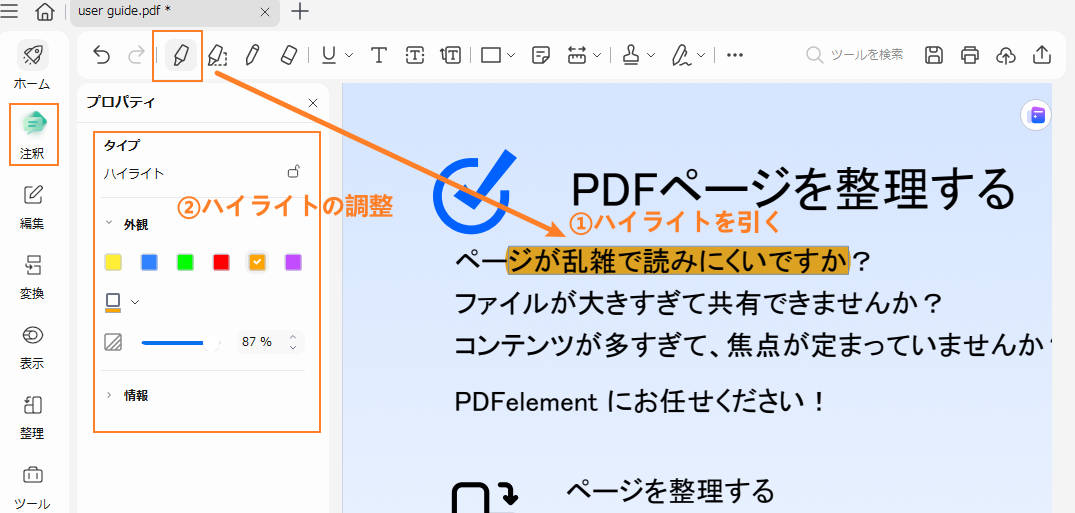The width and height of the screenshot is (1075, 513).
Task: Decrease opacity with the down stepper
Action: click(x=293, y=347)
